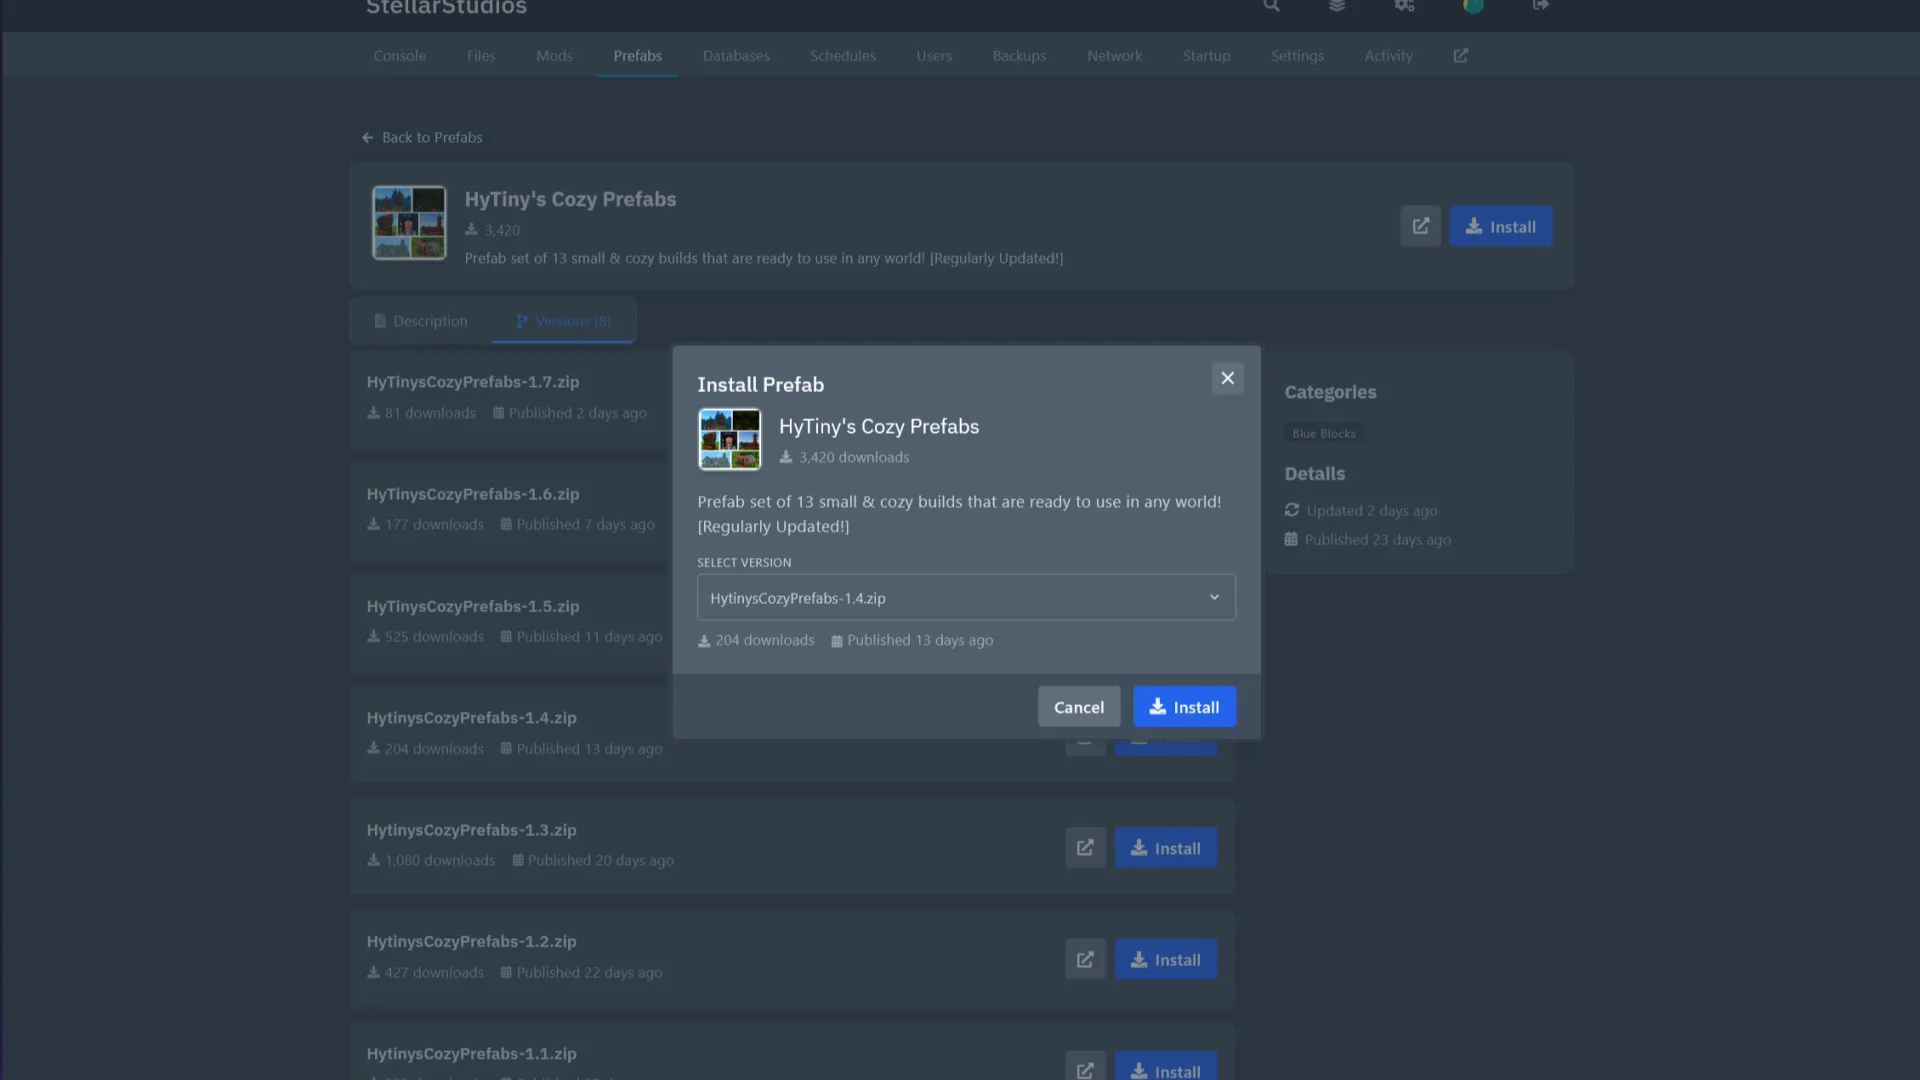1920x1080 pixels.
Task: Click external link icon beside header Install
Action: coord(1420,227)
